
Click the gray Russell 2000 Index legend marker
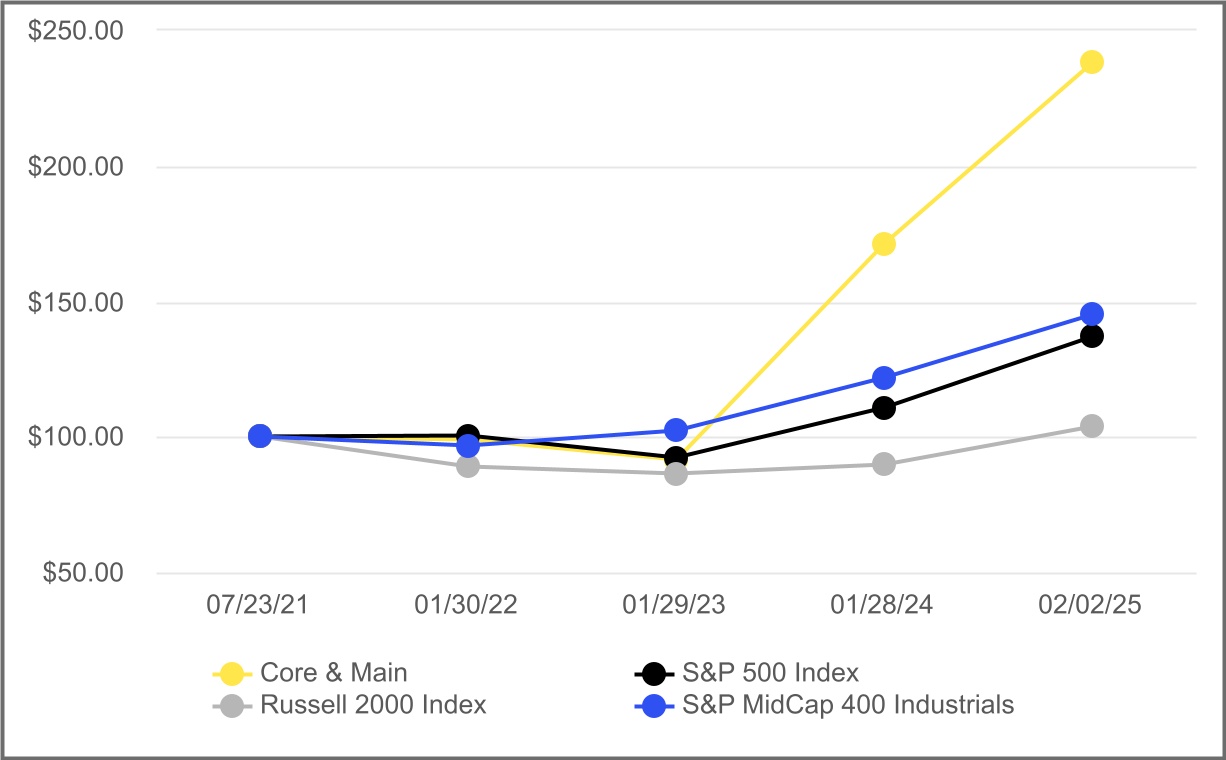pos(232,705)
